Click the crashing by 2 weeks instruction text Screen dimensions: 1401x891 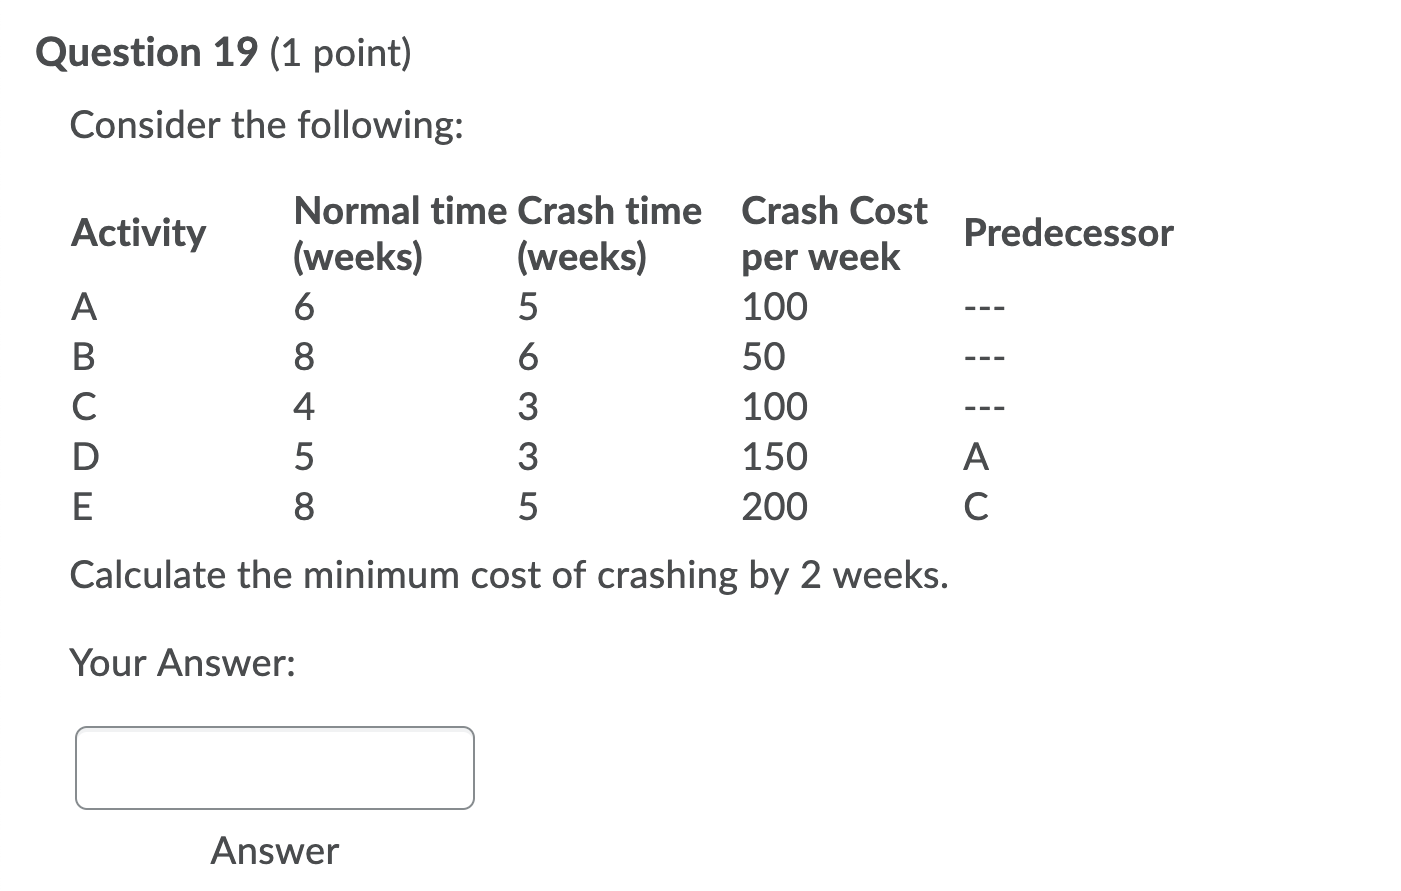tap(508, 575)
